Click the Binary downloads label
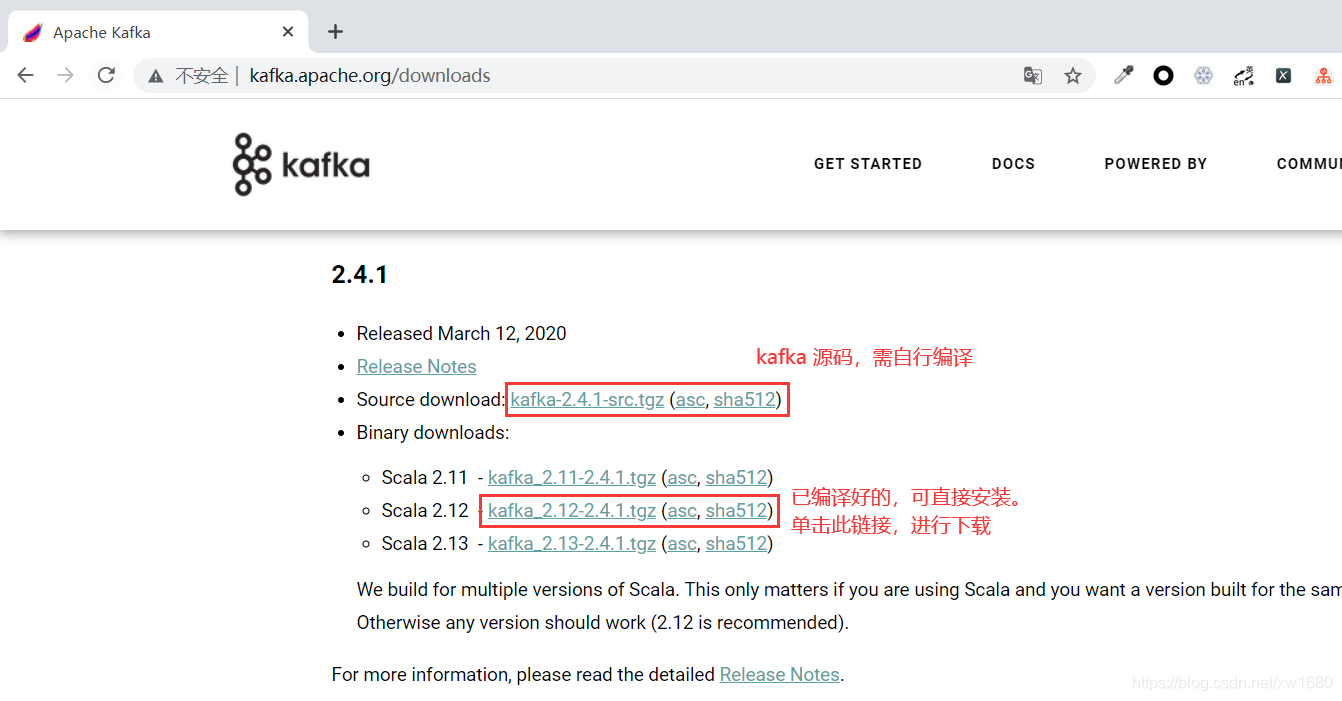The height and width of the screenshot is (701, 1342). (433, 432)
